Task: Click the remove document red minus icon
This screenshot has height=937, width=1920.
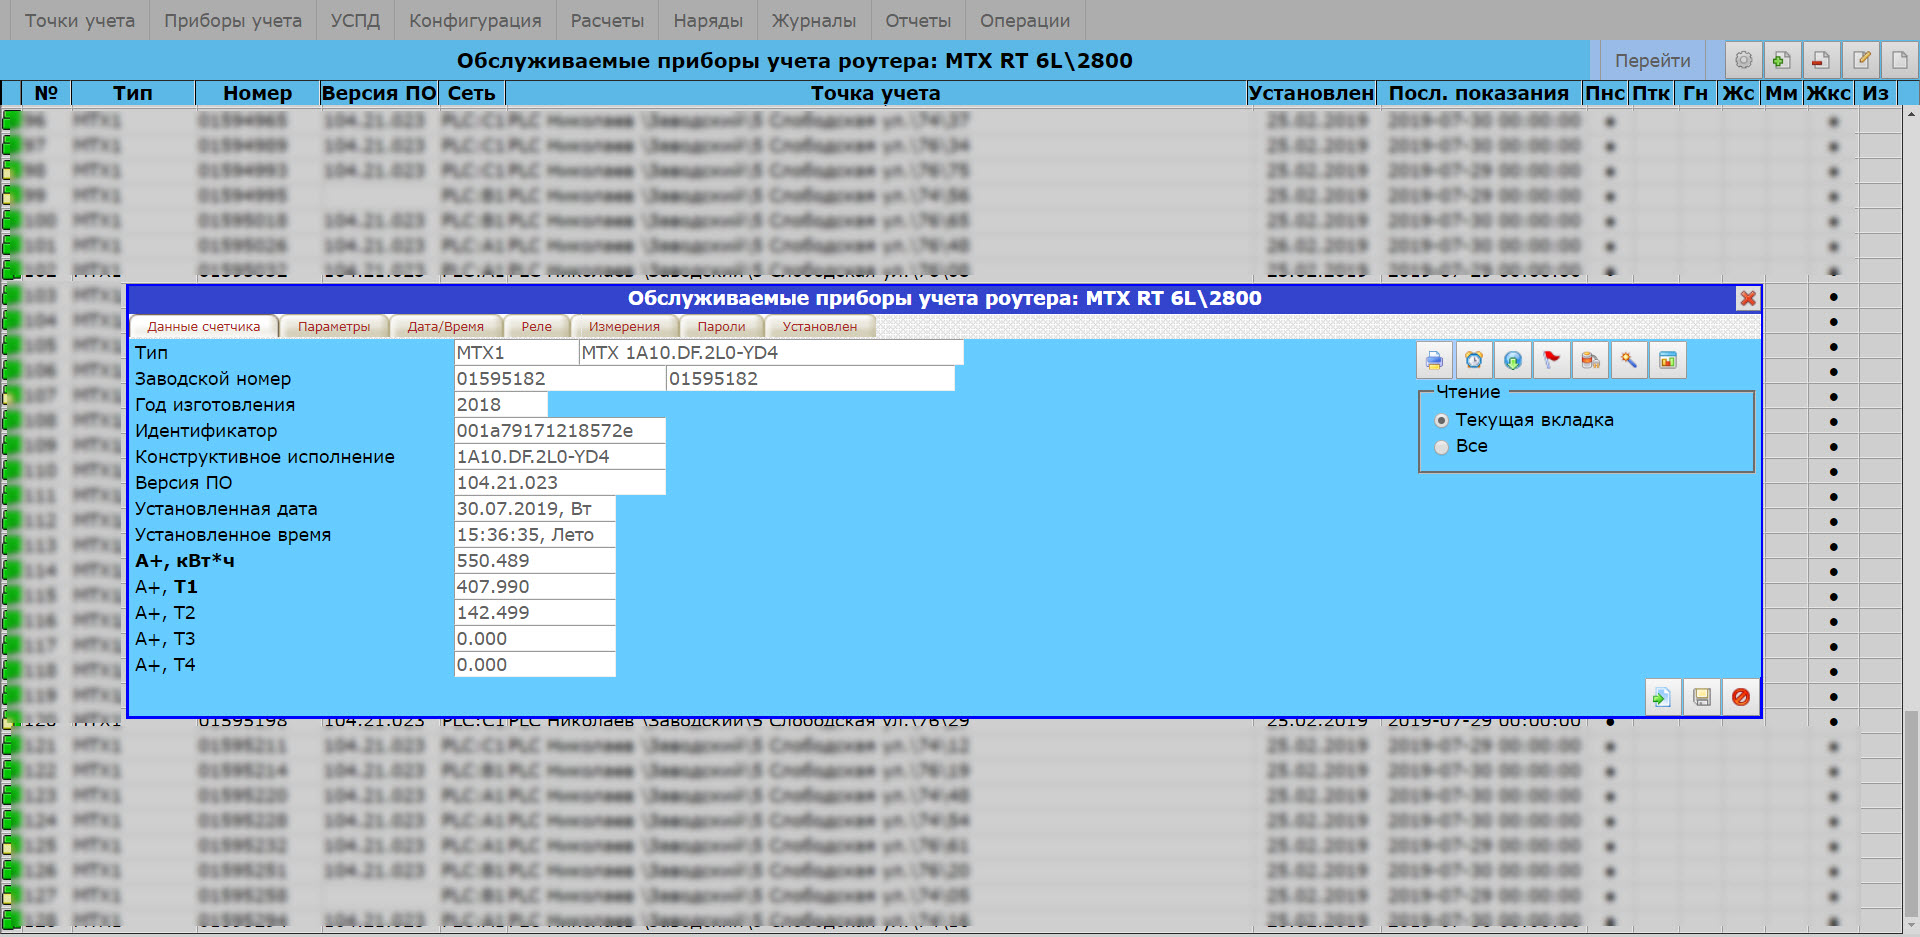Action: (1821, 60)
